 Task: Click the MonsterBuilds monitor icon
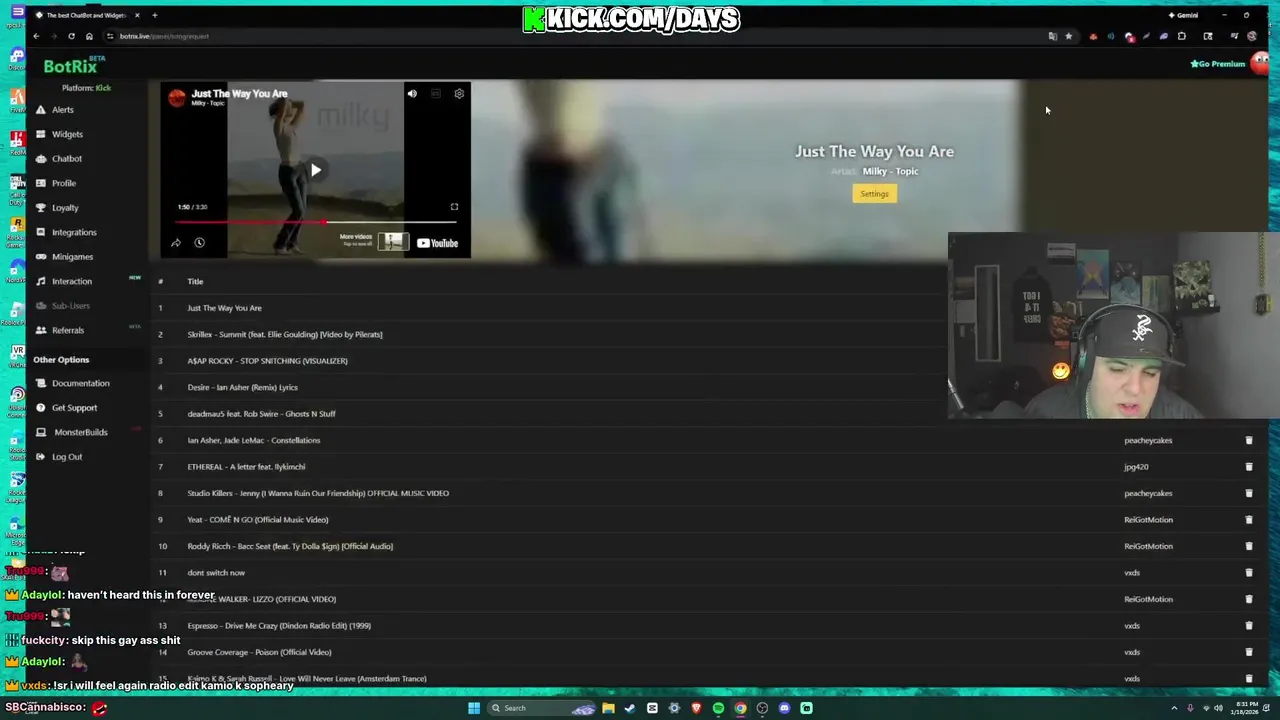[41, 432]
